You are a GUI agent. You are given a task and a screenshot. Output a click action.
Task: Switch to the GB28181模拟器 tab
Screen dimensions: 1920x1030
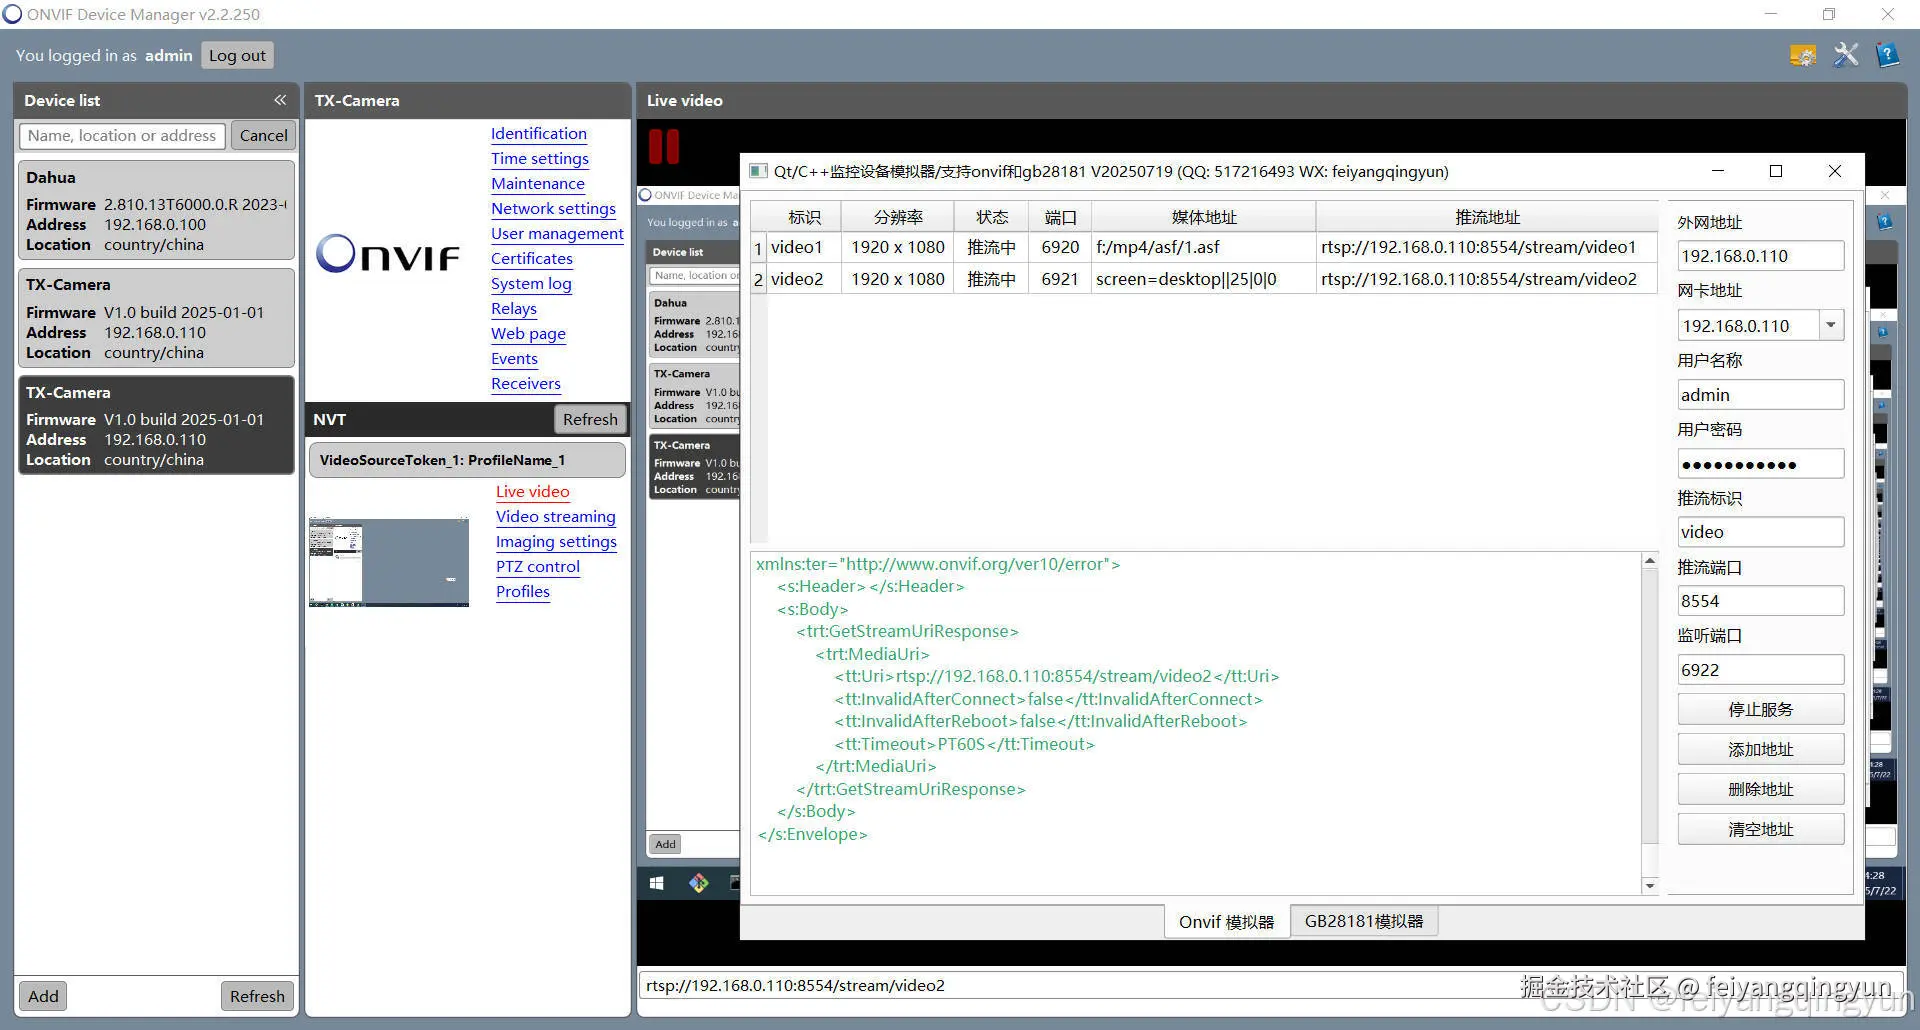[x=1364, y=921]
